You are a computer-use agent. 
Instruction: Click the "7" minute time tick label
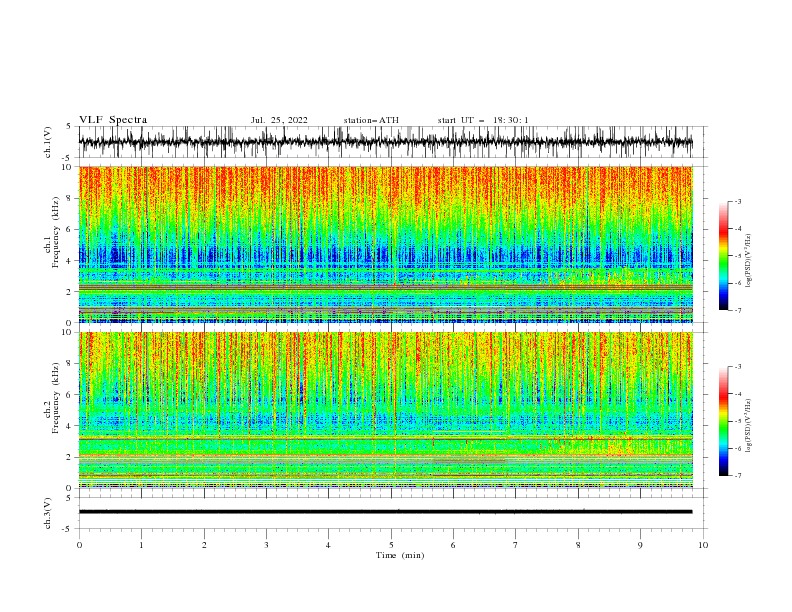point(516,545)
